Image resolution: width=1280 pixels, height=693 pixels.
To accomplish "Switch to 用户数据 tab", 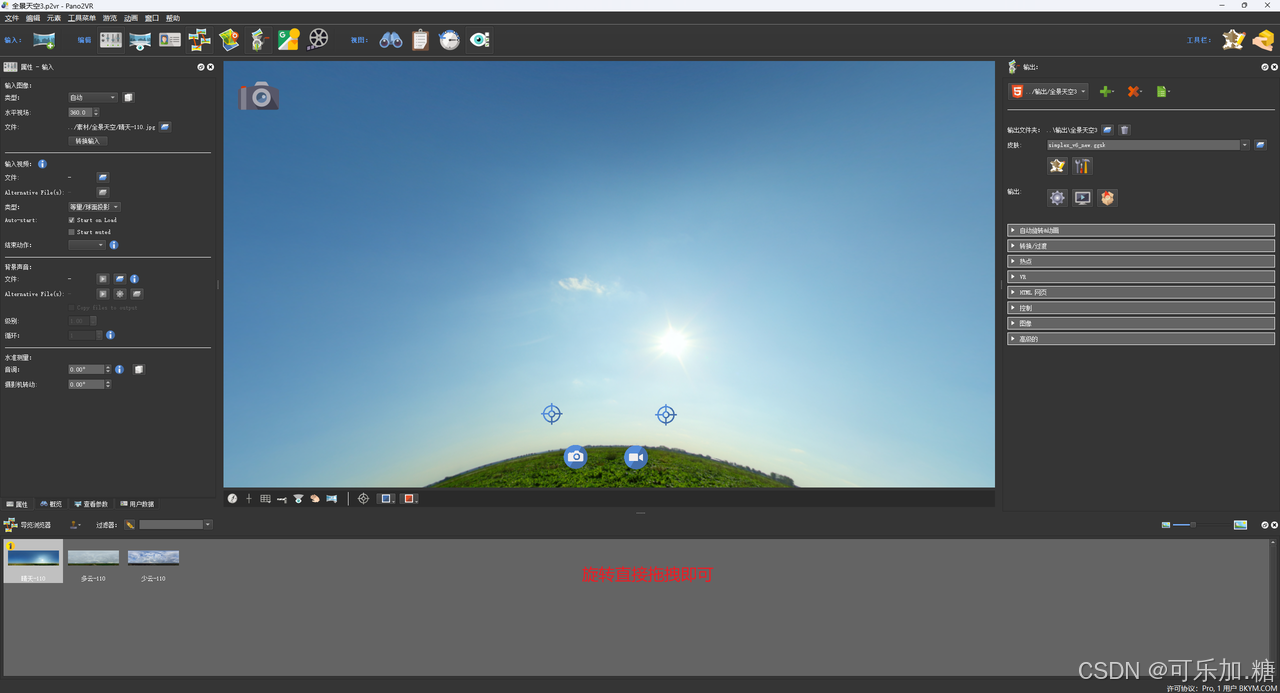I will click(x=137, y=504).
